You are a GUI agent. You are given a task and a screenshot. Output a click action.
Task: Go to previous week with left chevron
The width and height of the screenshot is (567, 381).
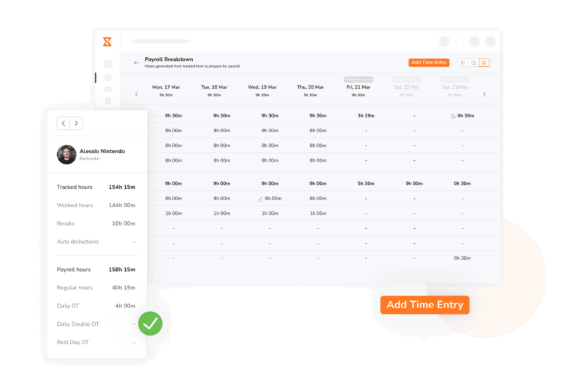click(136, 94)
